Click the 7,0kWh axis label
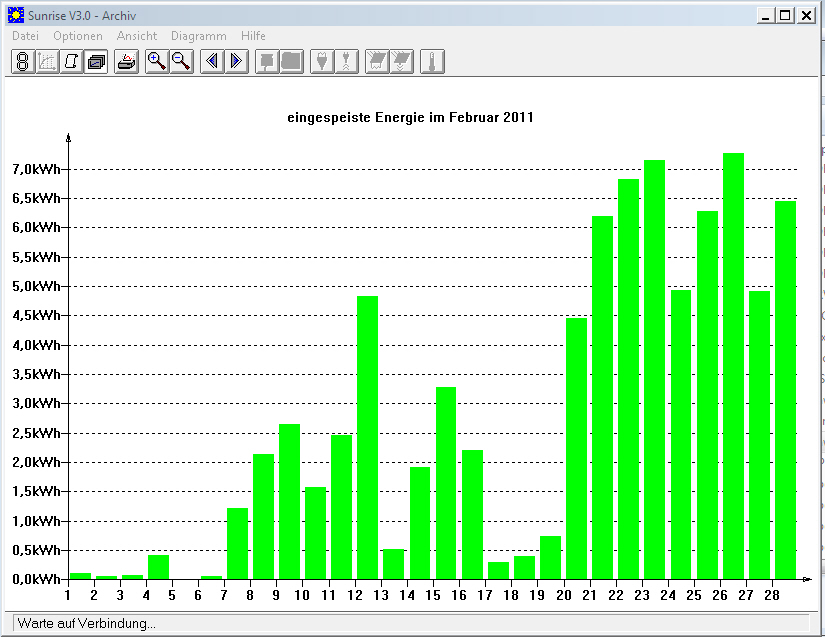This screenshot has height=637, width=825. [36, 169]
